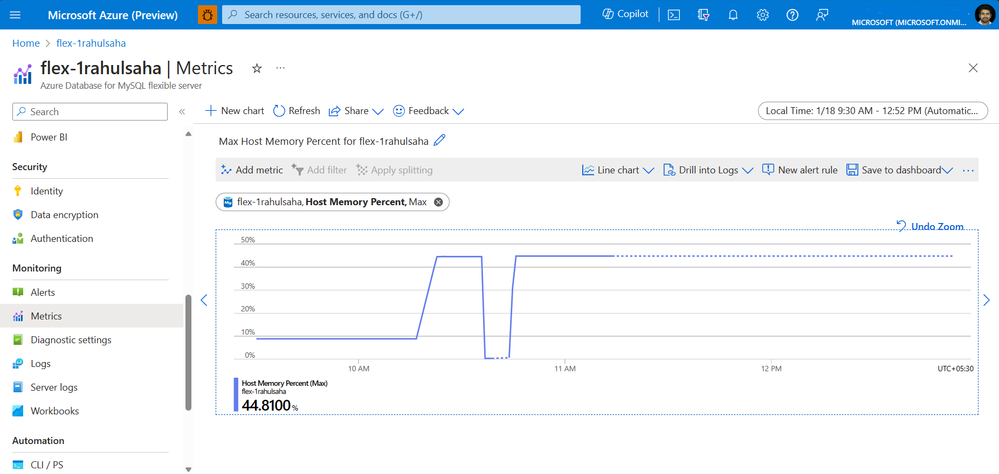This screenshot has width=999, height=474.
Task: Open the notifications bell
Action: [x=733, y=15]
